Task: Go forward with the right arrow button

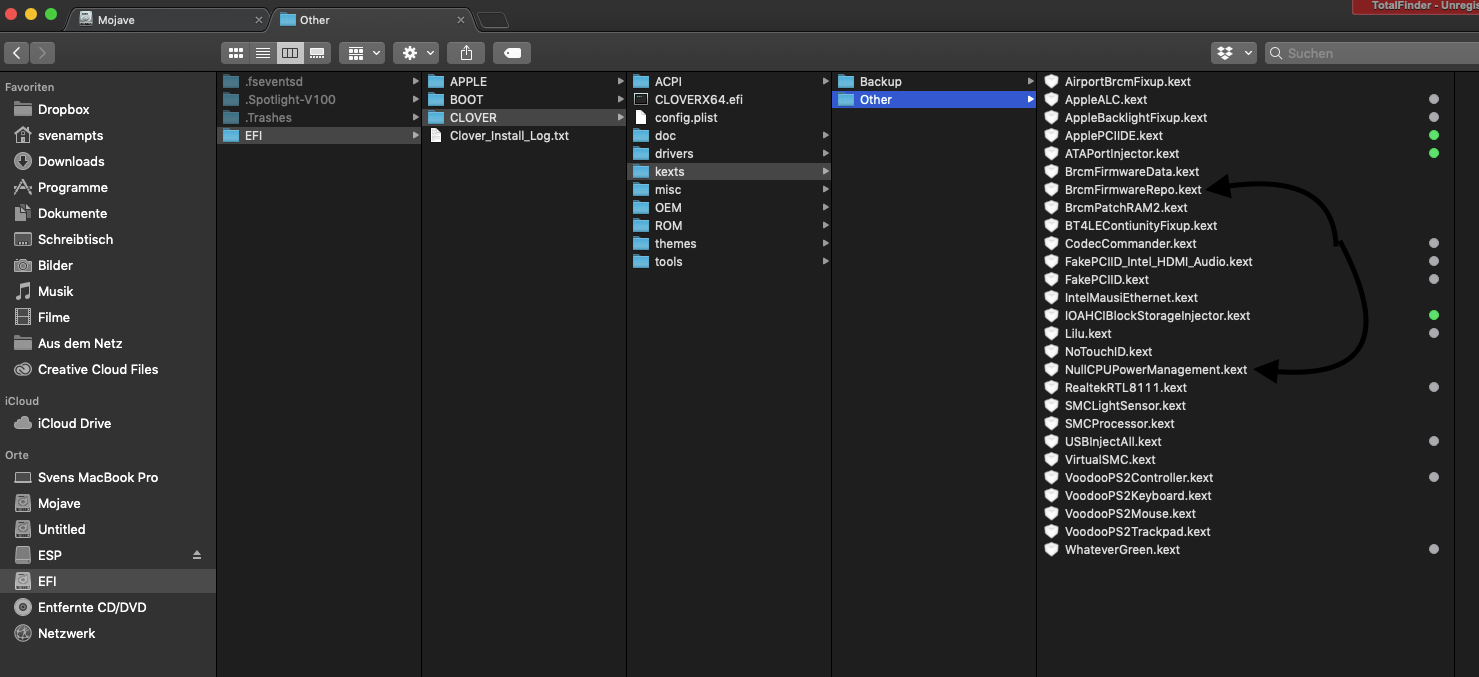Action: 42,53
